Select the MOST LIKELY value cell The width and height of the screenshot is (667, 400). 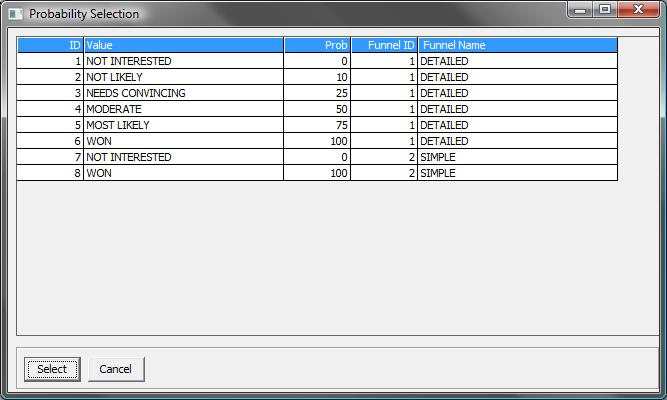point(184,125)
